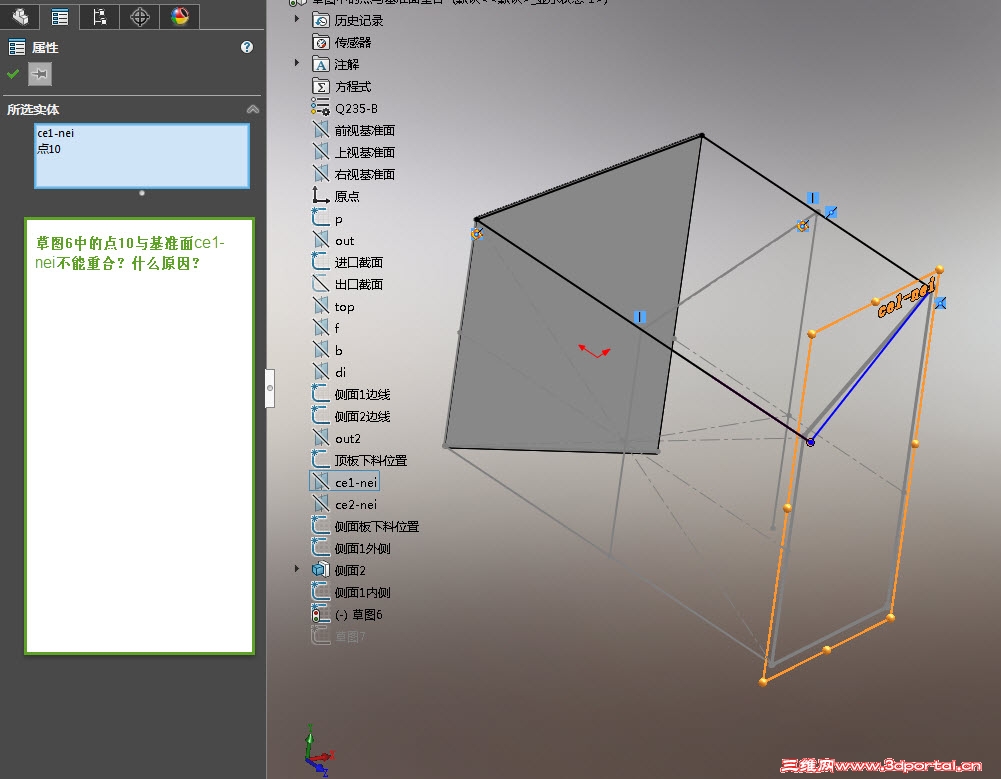This screenshot has width=1001, height=779.
Task: Click the panel splitter handle
Action: pos(270,388)
